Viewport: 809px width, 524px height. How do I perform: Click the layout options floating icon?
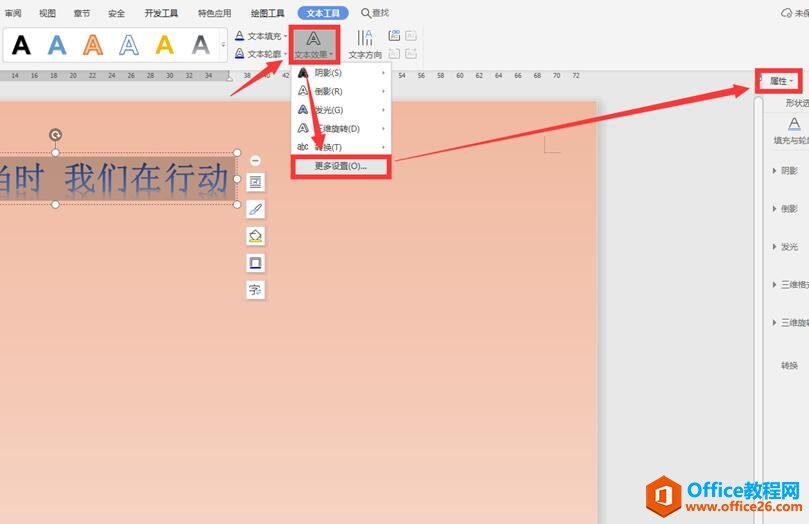tap(255, 182)
